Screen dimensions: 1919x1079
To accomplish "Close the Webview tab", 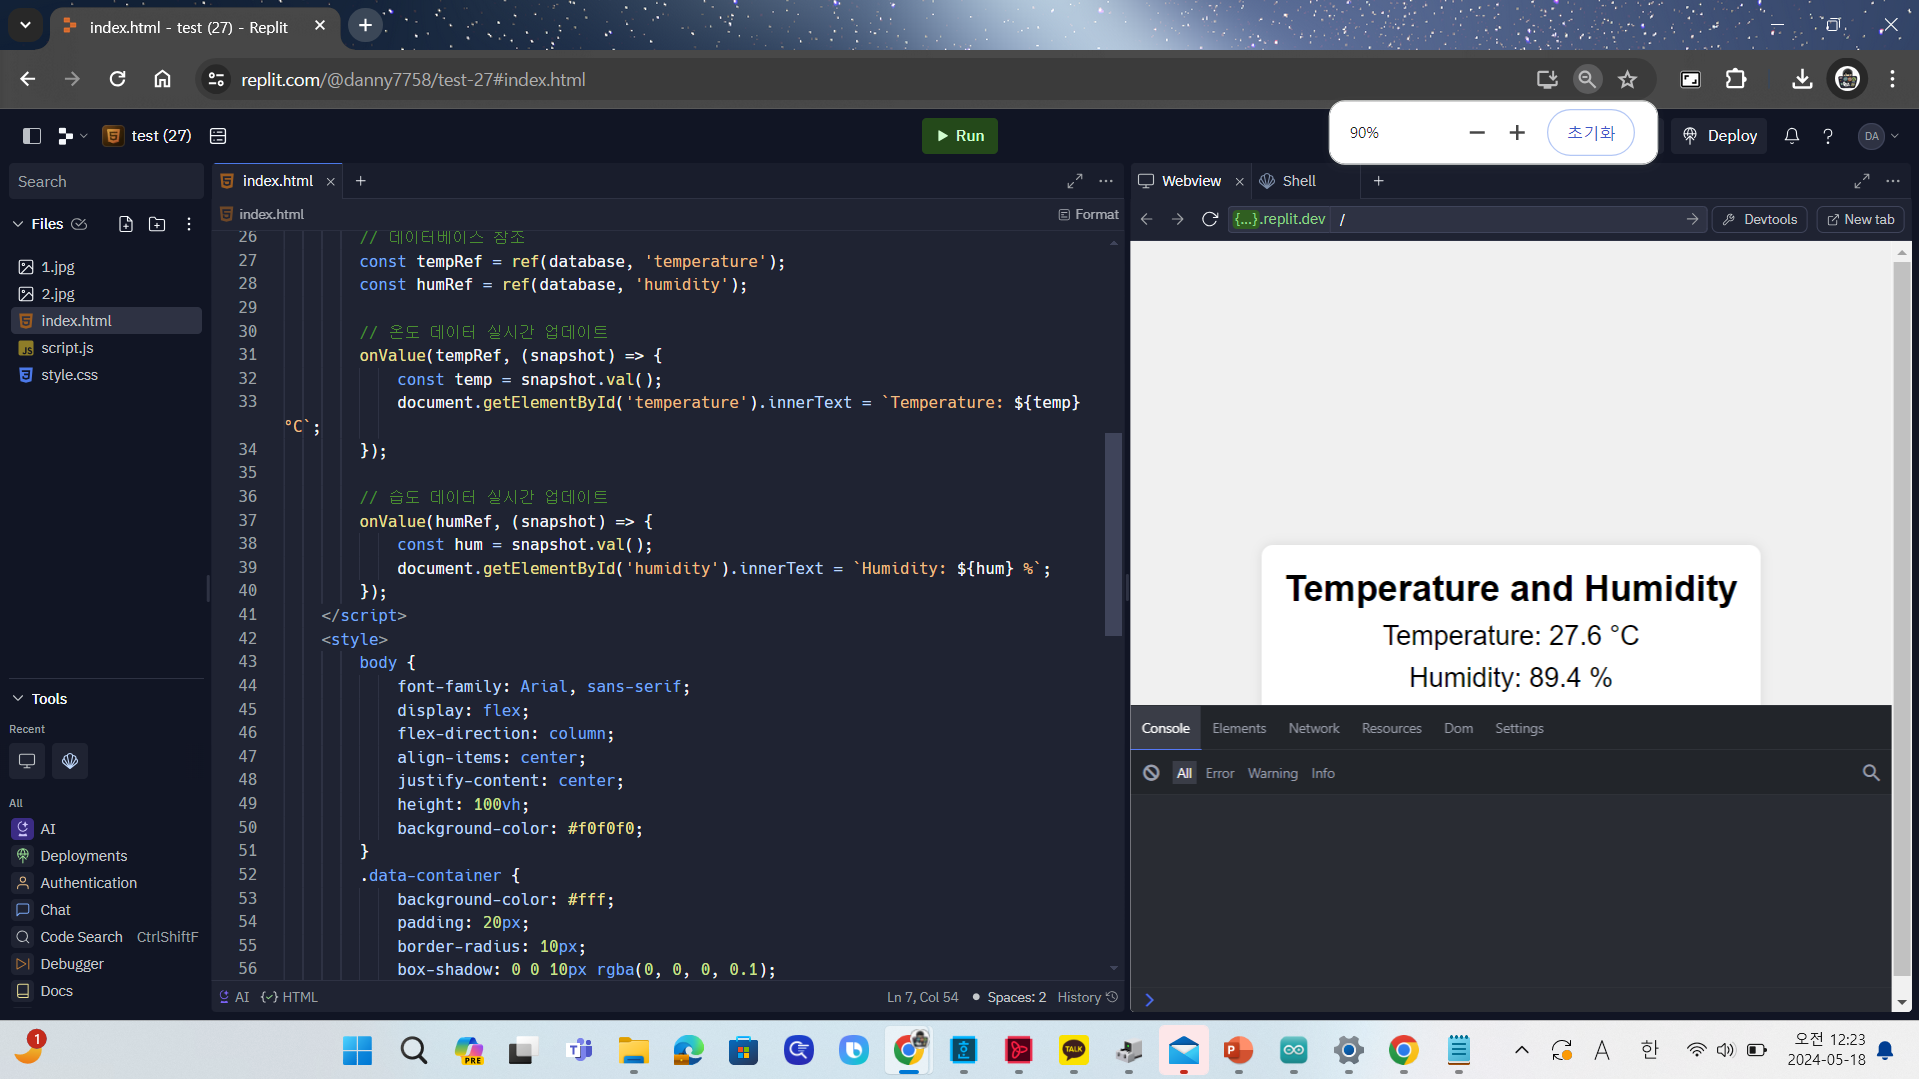I will 1240,182.
